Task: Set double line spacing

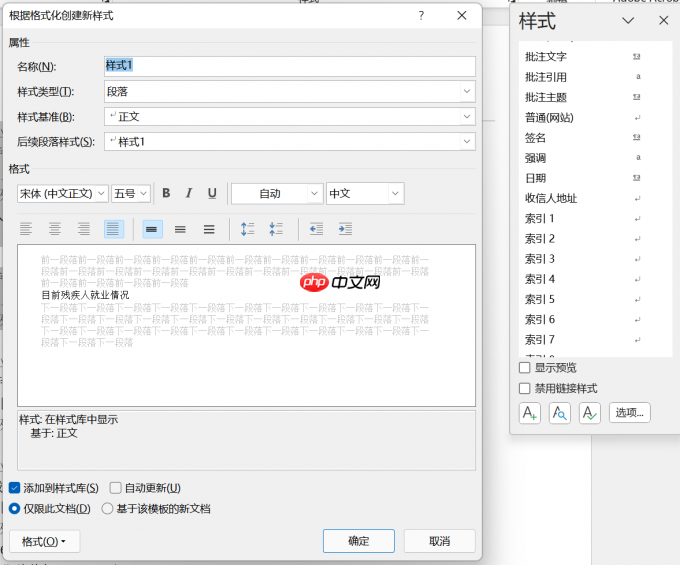Action: coord(209,229)
